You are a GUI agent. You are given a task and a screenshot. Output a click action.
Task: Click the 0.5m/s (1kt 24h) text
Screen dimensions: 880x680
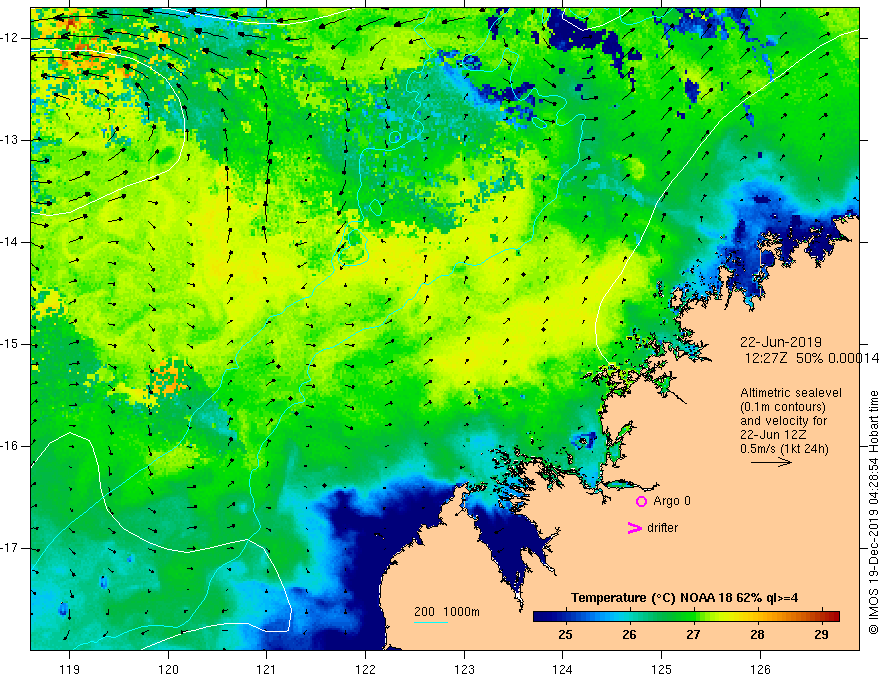pos(784,449)
